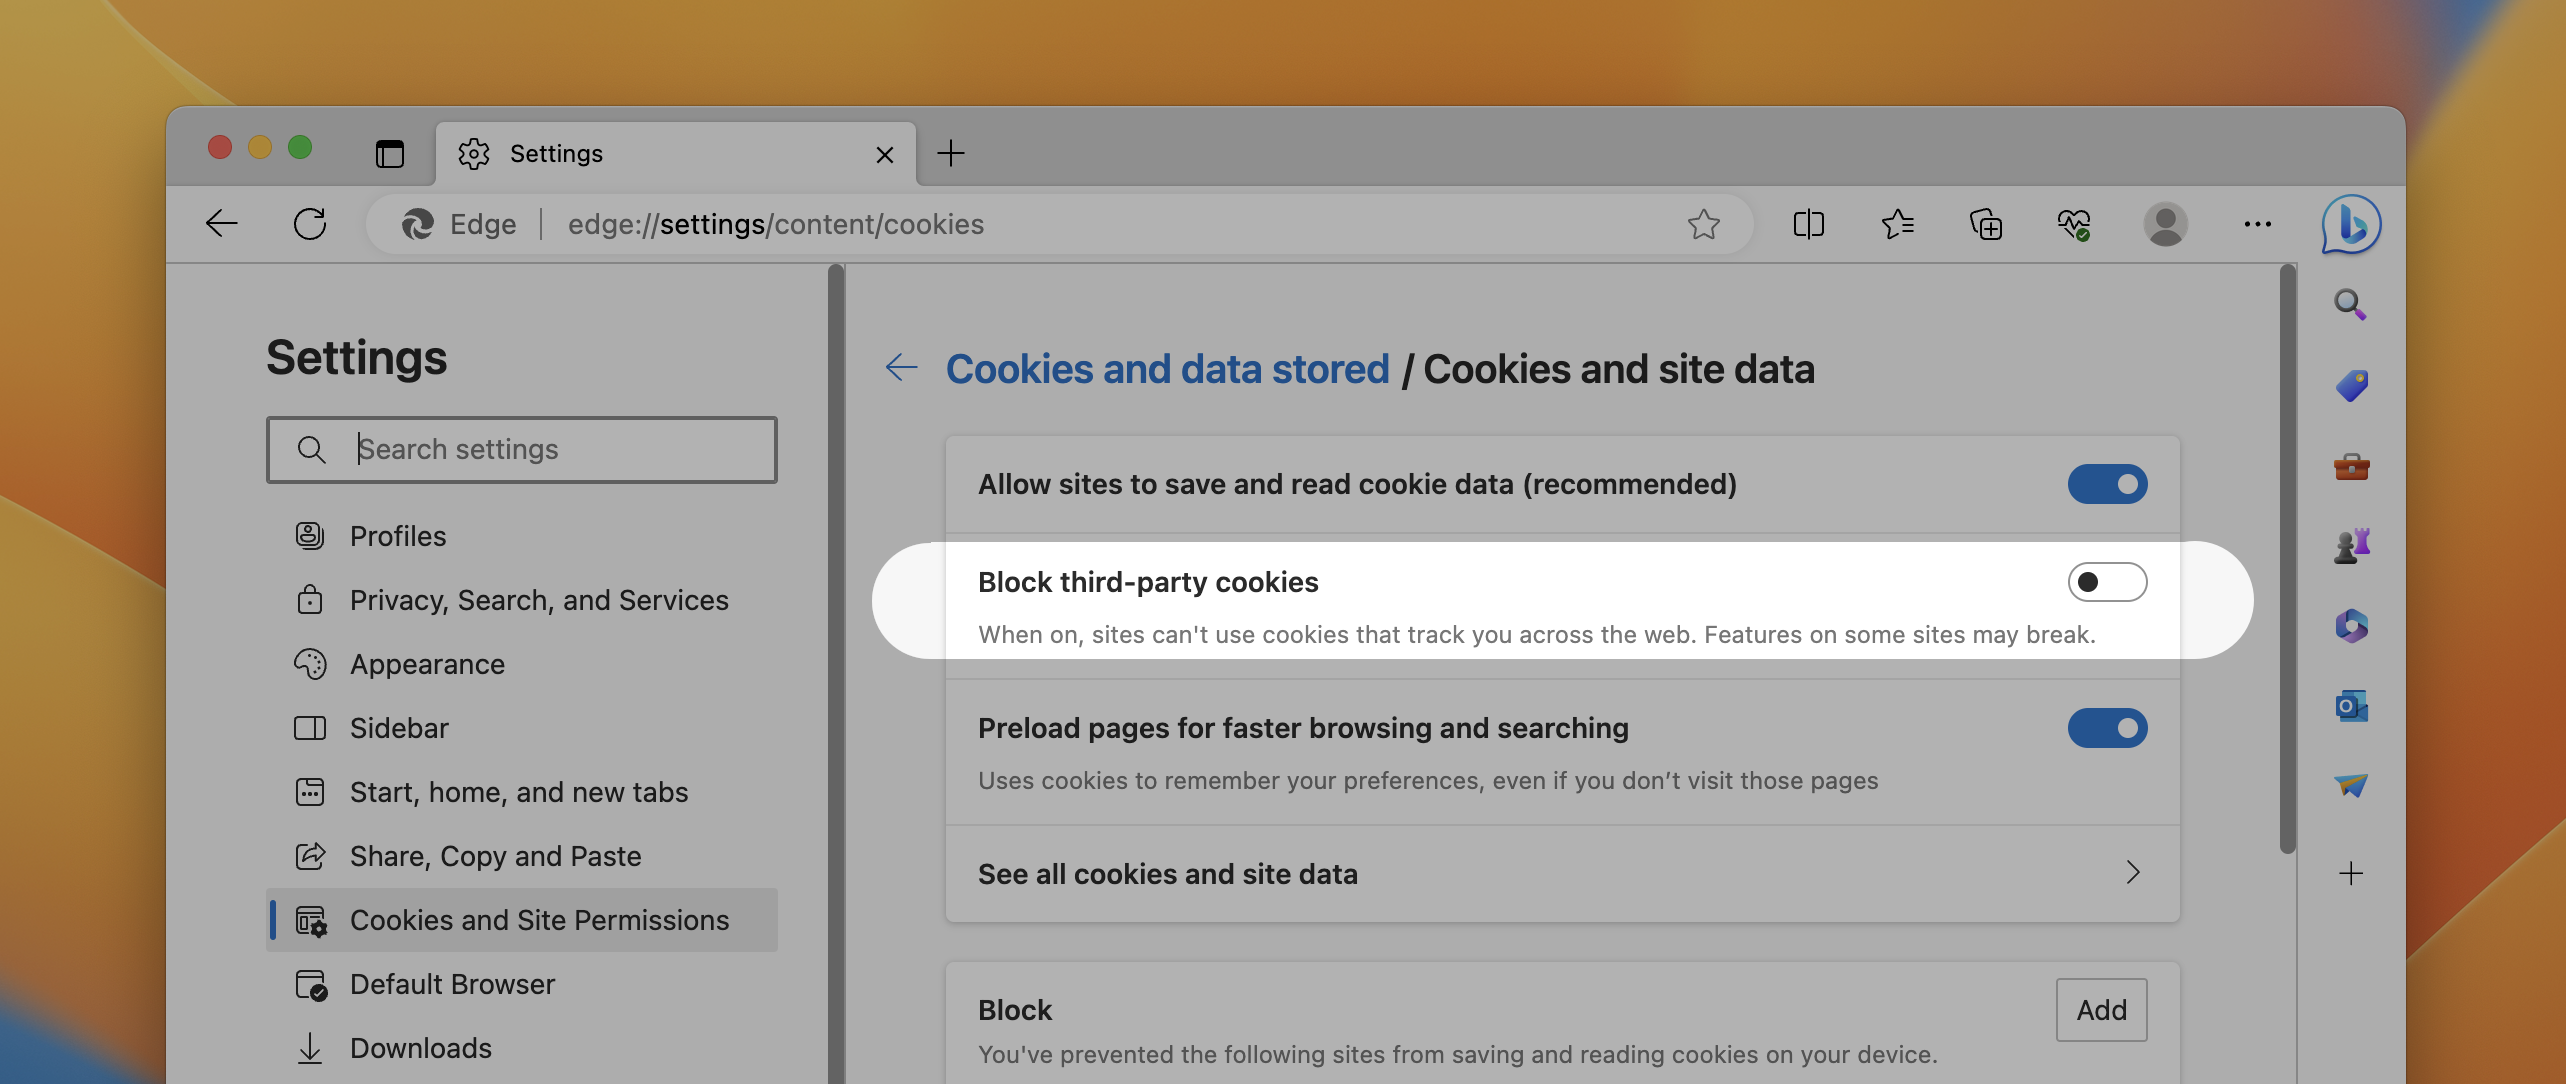Enable Block third-party cookies
The image size is (2566, 1084).
pyautogui.click(x=2108, y=581)
